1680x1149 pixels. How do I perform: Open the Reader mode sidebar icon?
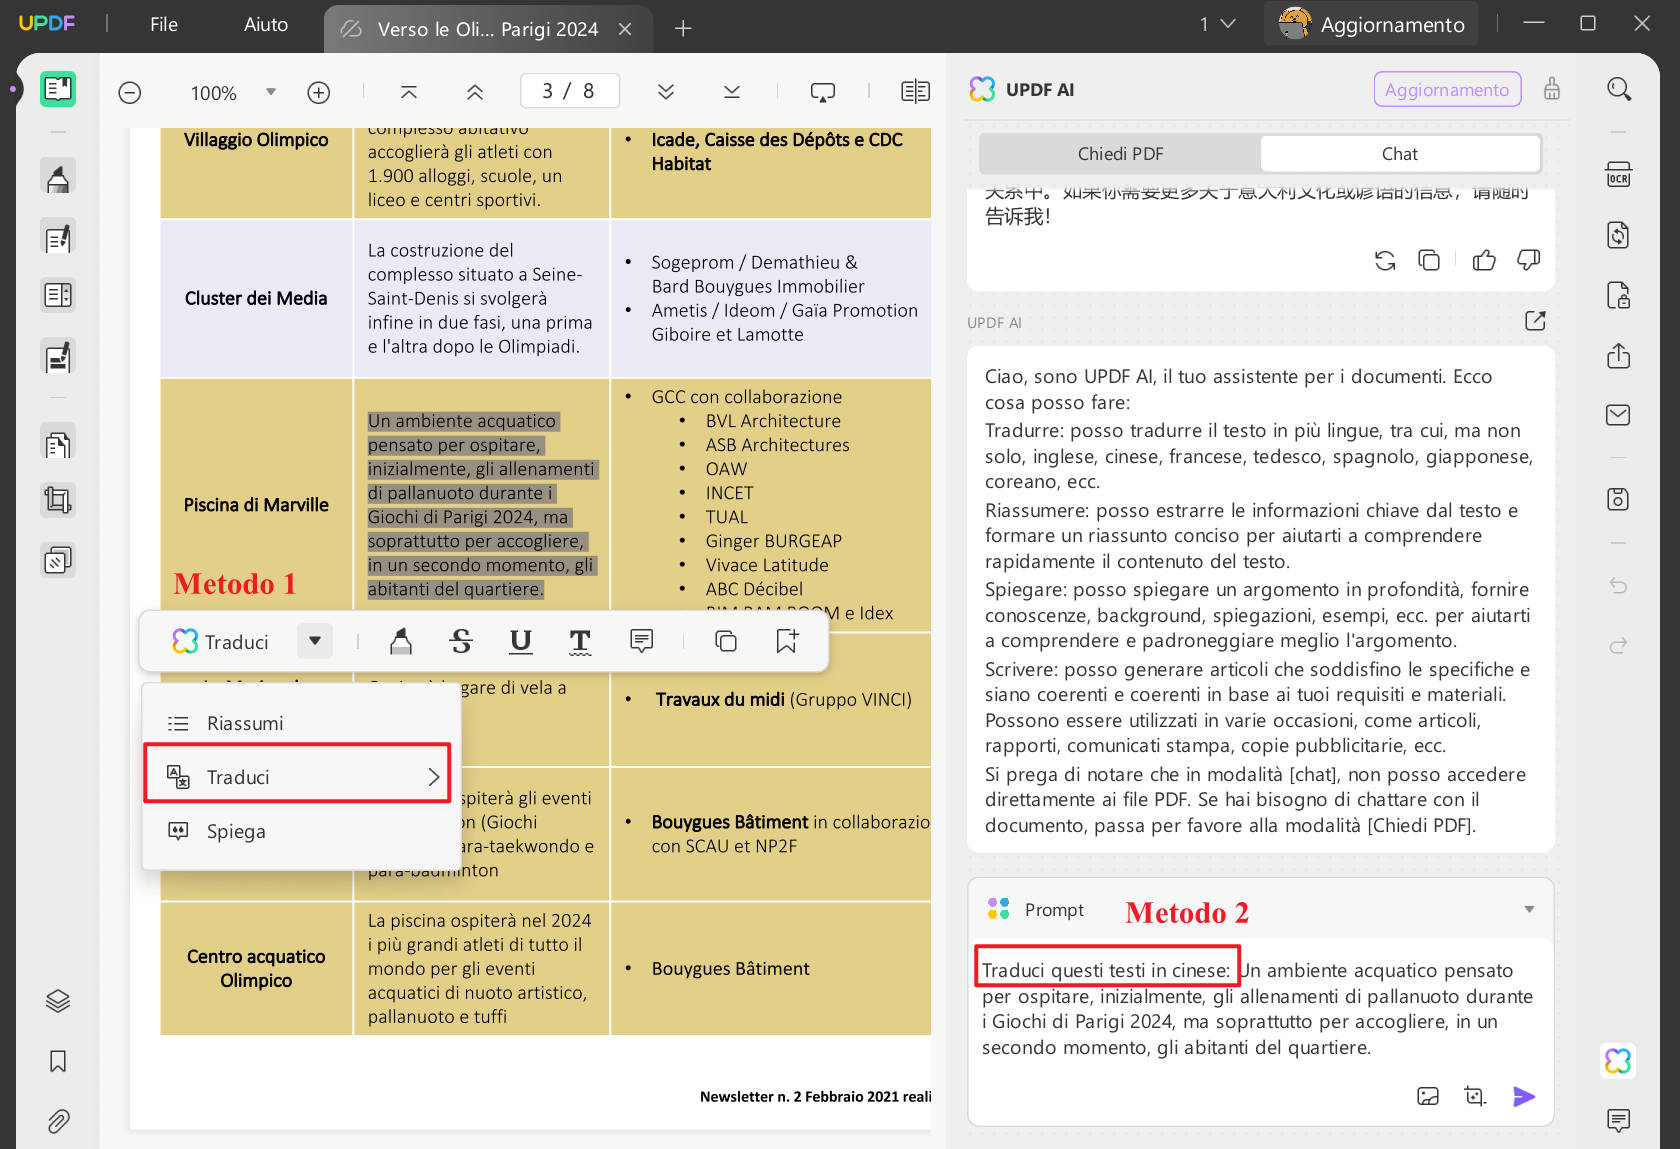58,89
